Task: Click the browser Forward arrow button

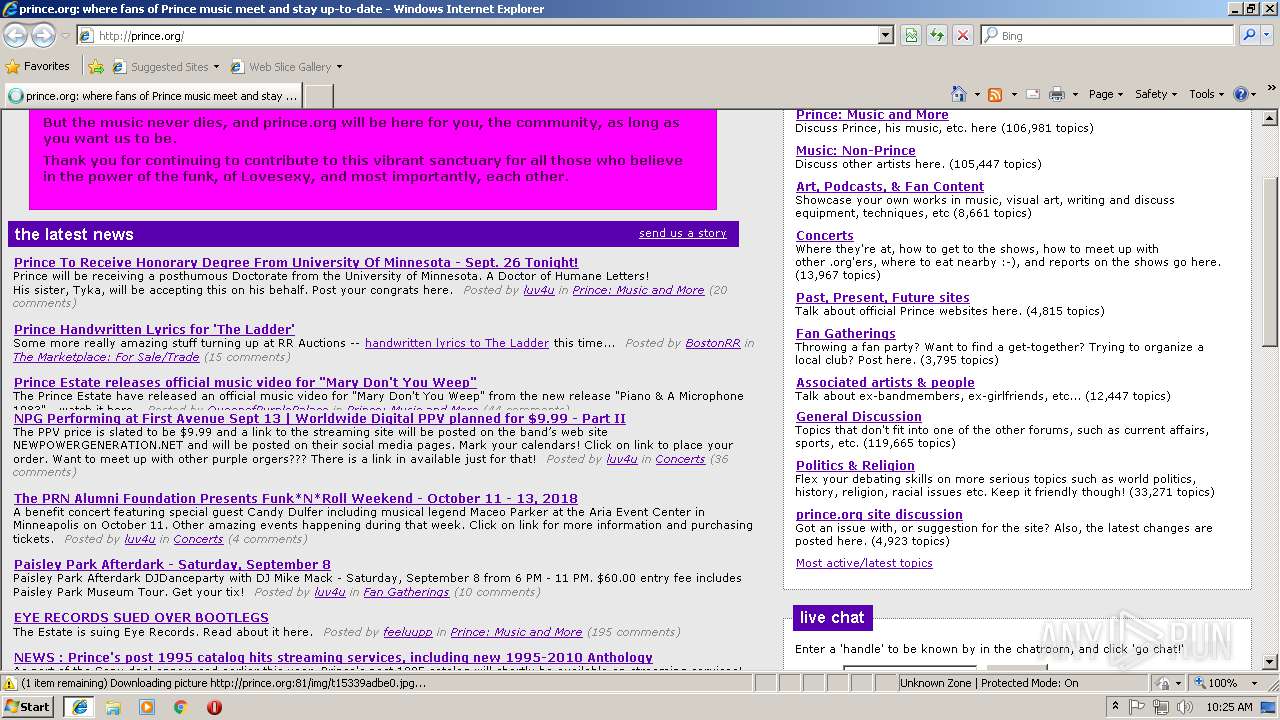Action: (x=43, y=35)
